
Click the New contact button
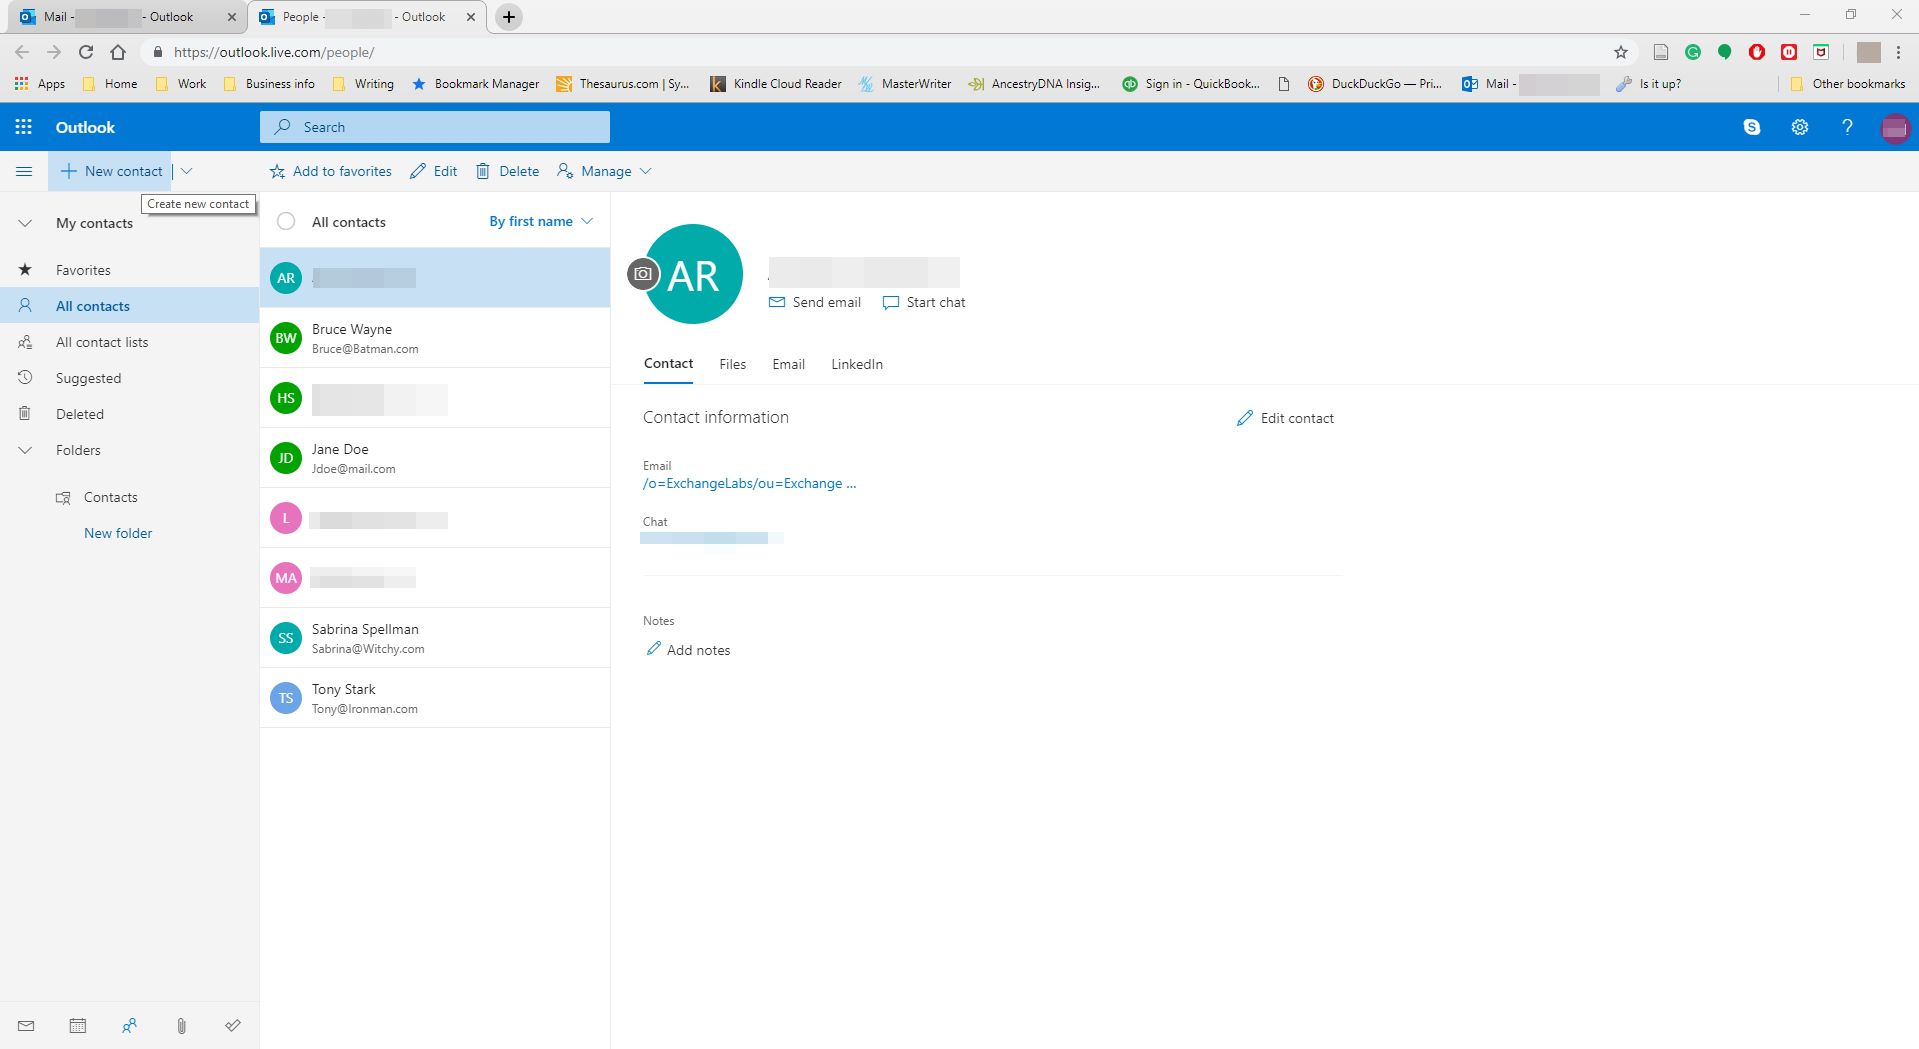[x=111, y=171]
